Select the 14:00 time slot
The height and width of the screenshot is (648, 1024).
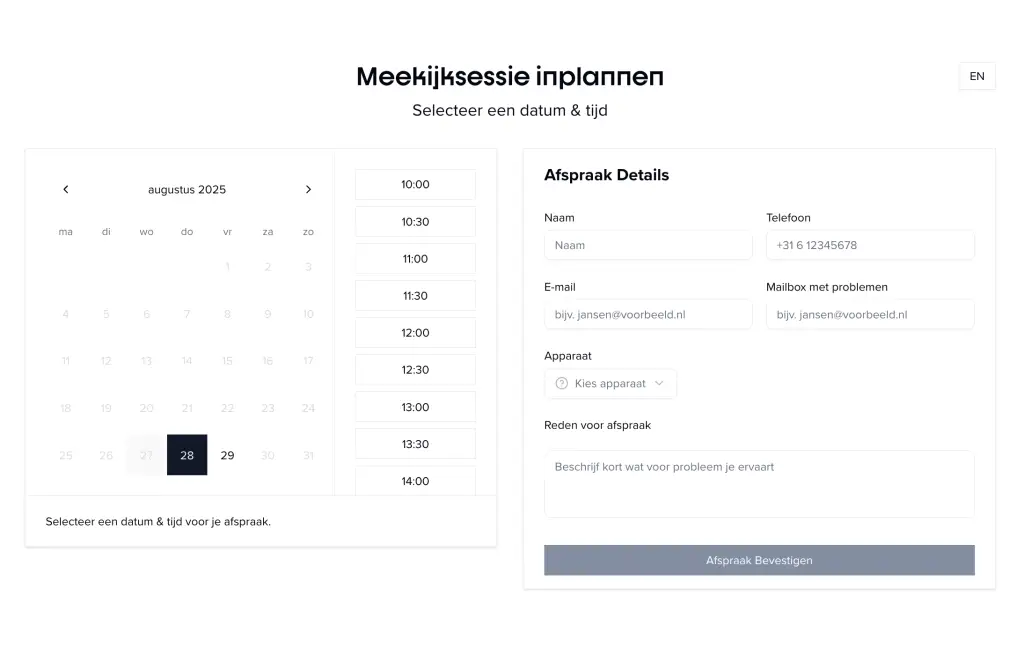pyautogui.click(x=415, y=481)
